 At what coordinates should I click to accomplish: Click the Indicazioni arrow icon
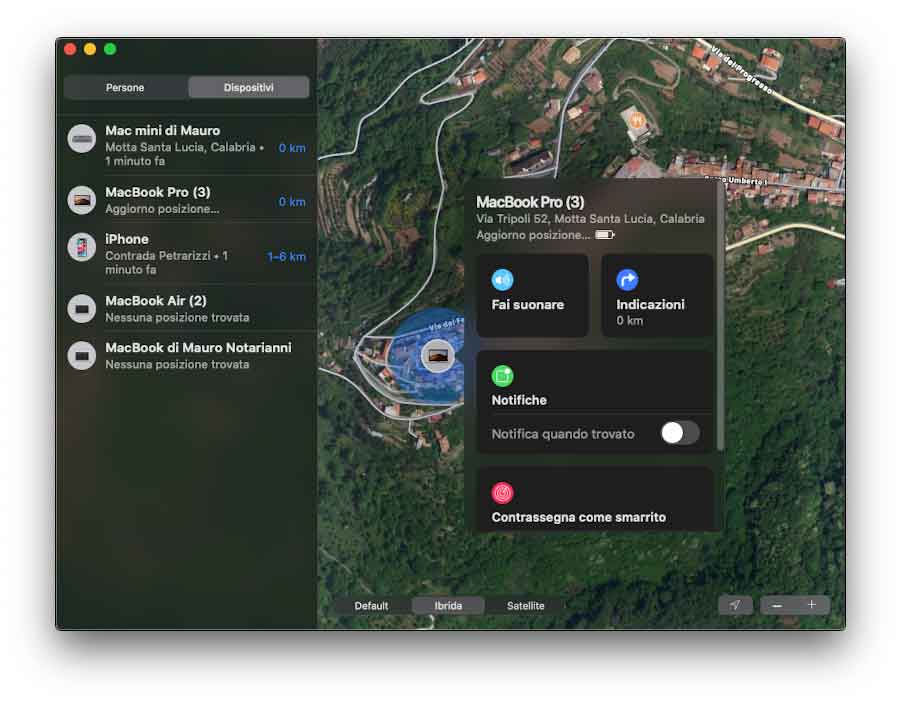coord(627,280)
